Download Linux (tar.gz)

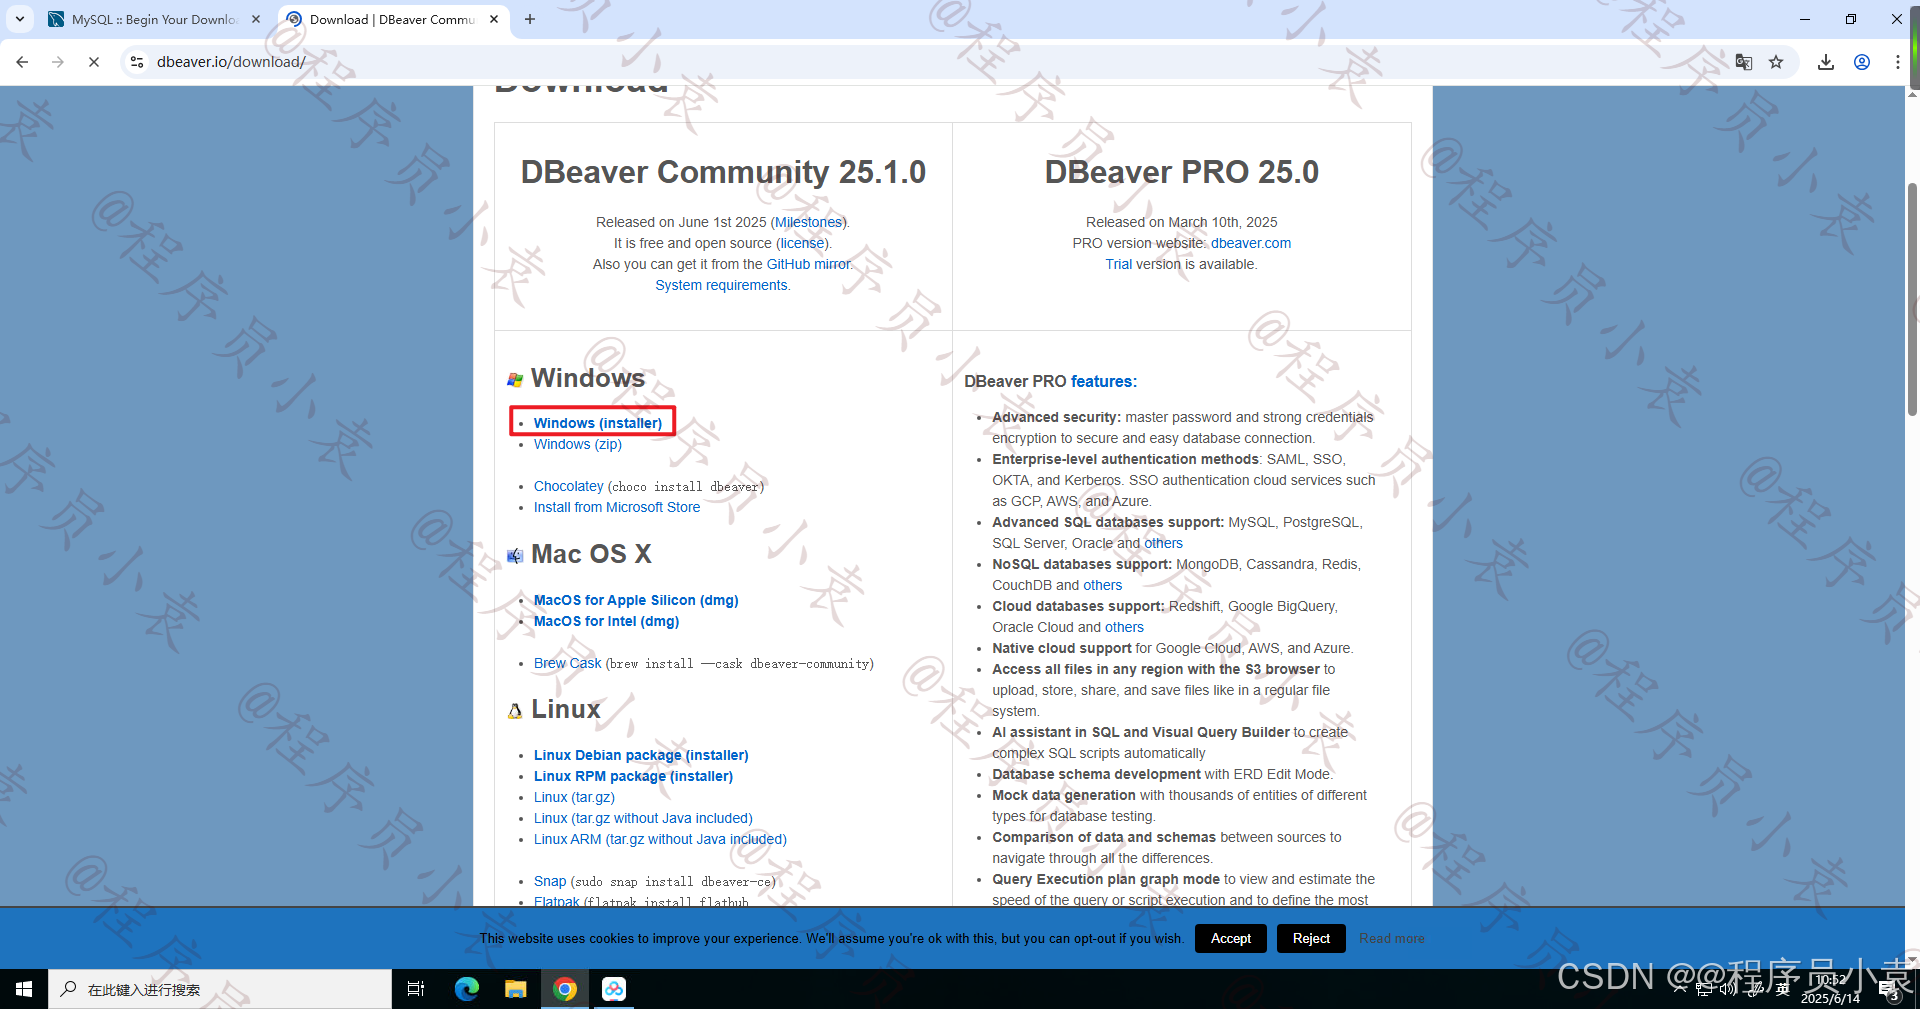click(574, 797)
